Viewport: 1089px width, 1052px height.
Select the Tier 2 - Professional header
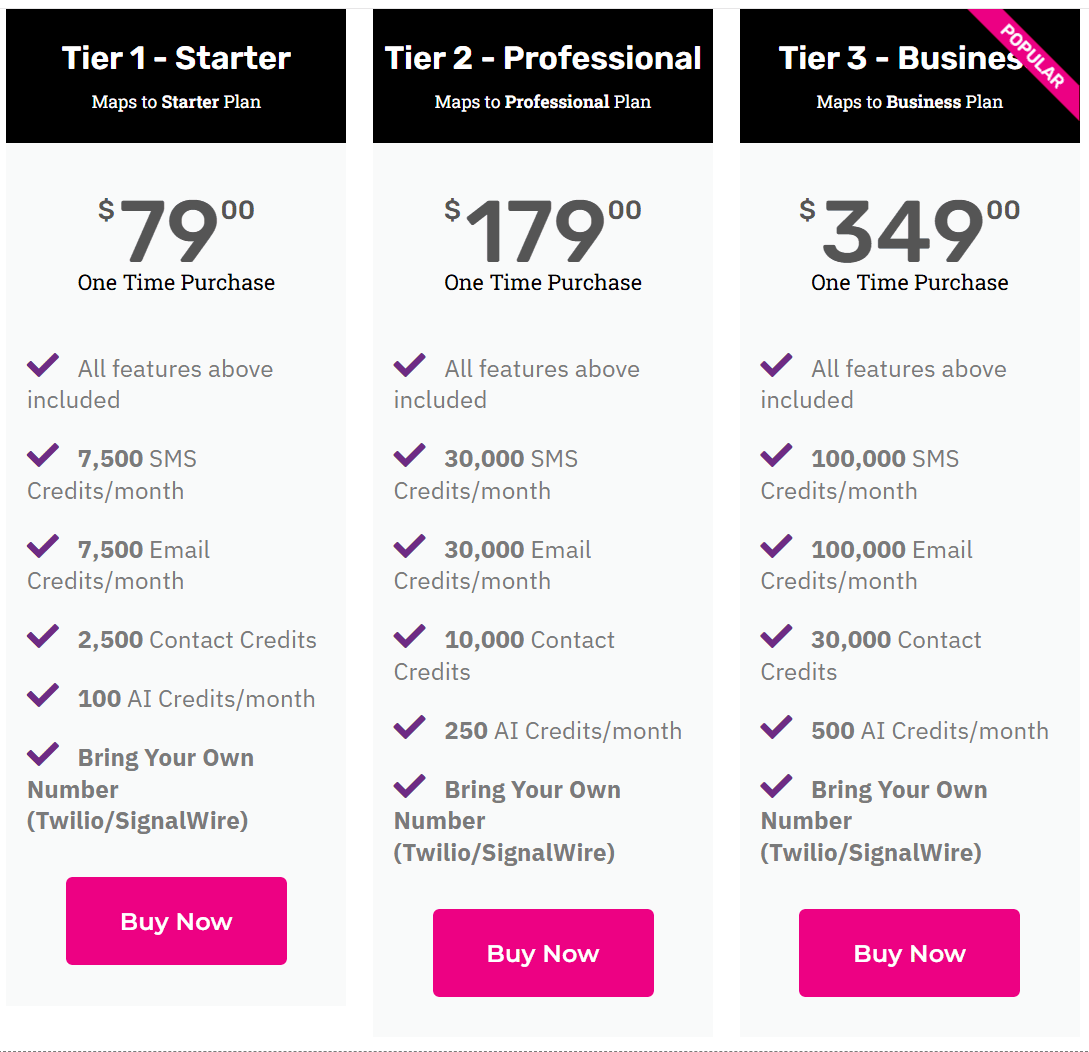543,59
